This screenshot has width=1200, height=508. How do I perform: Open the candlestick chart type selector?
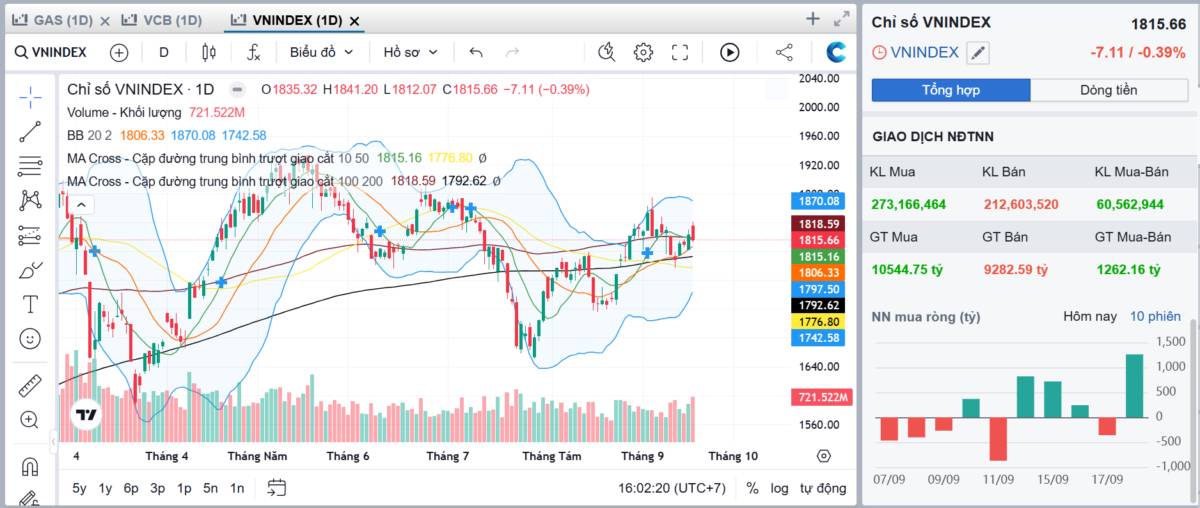pos(209,52)
